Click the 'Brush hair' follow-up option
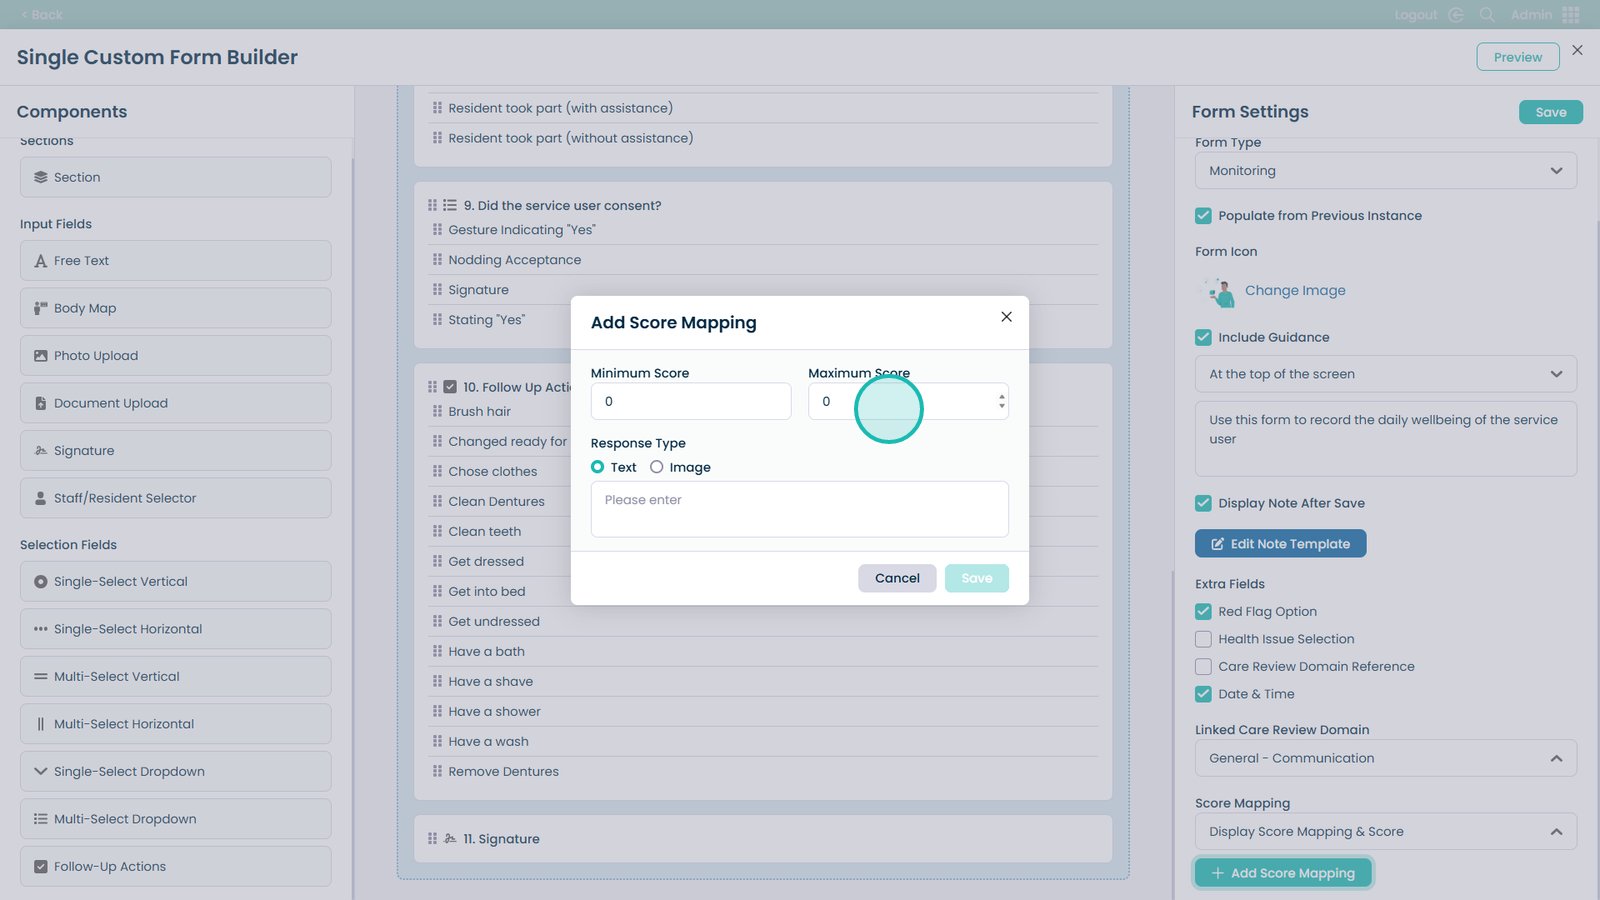This screenshot has width=1600, height=900. point(479,411)
